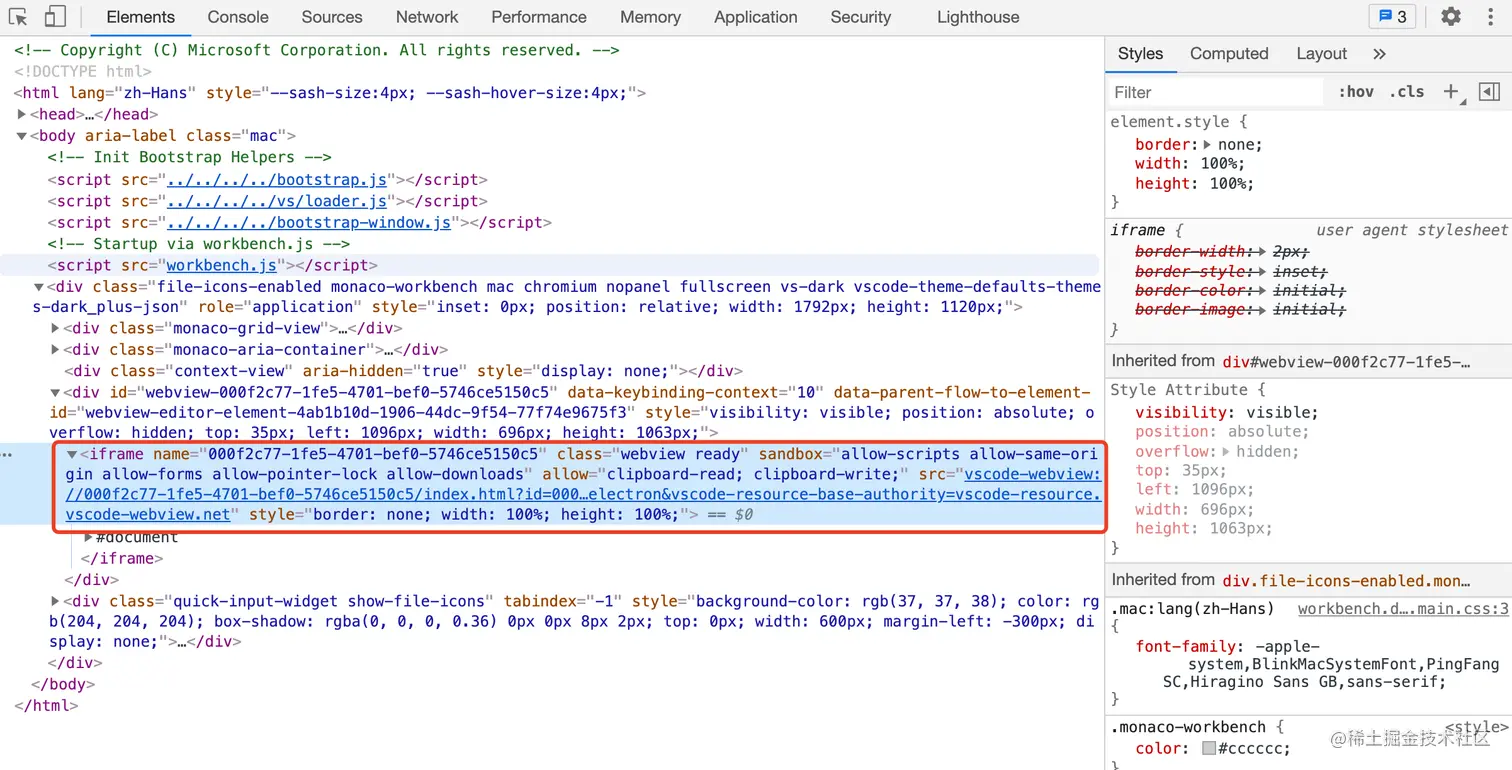
Task: Expand the #document node
Action: click(89, 538)
